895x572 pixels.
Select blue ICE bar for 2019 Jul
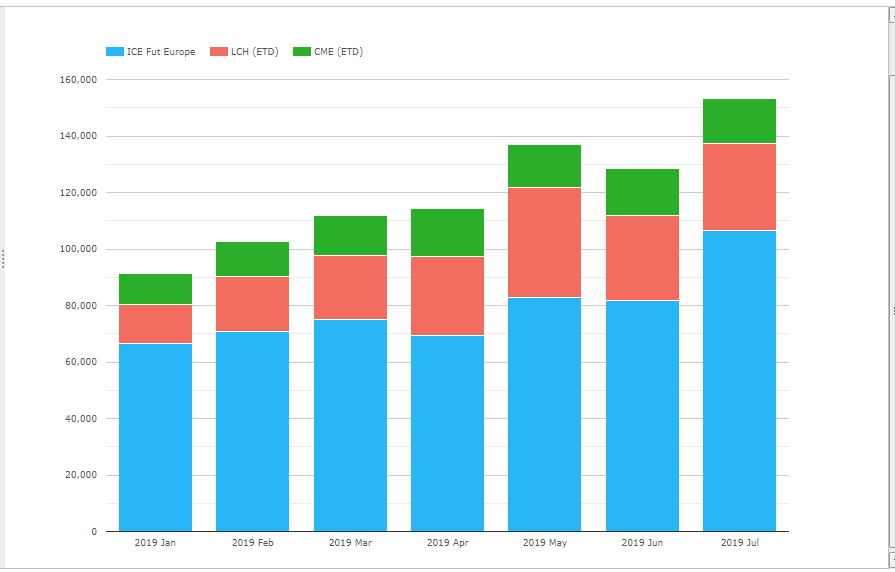(739, 381)
